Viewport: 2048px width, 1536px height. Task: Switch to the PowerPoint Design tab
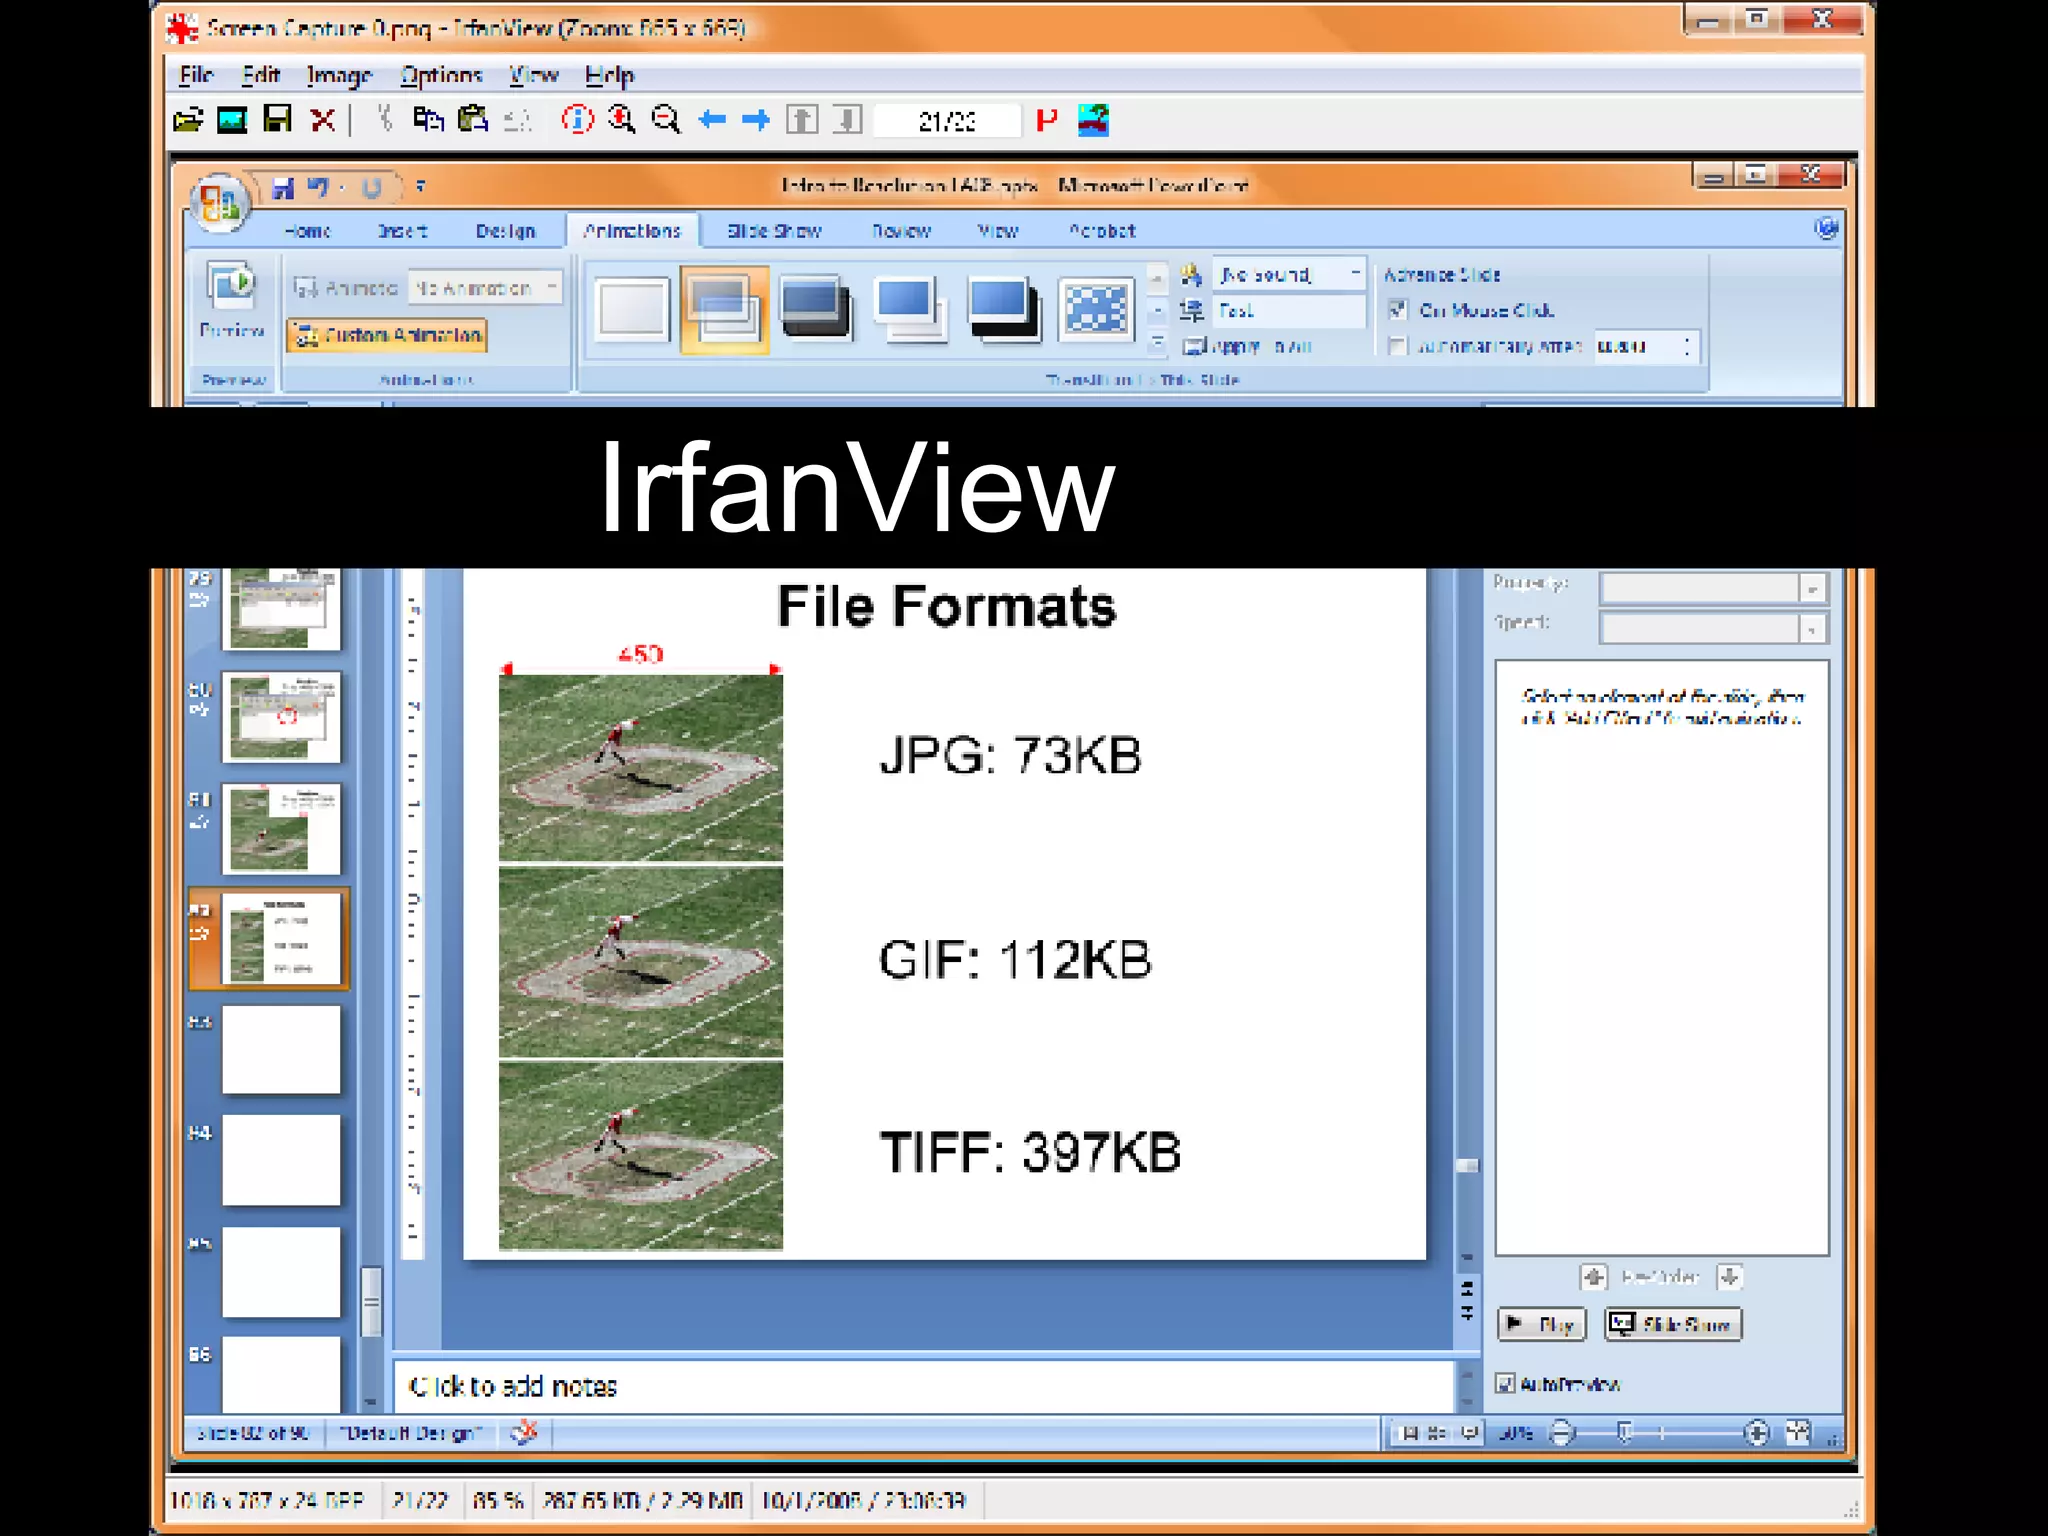[505, 231]
